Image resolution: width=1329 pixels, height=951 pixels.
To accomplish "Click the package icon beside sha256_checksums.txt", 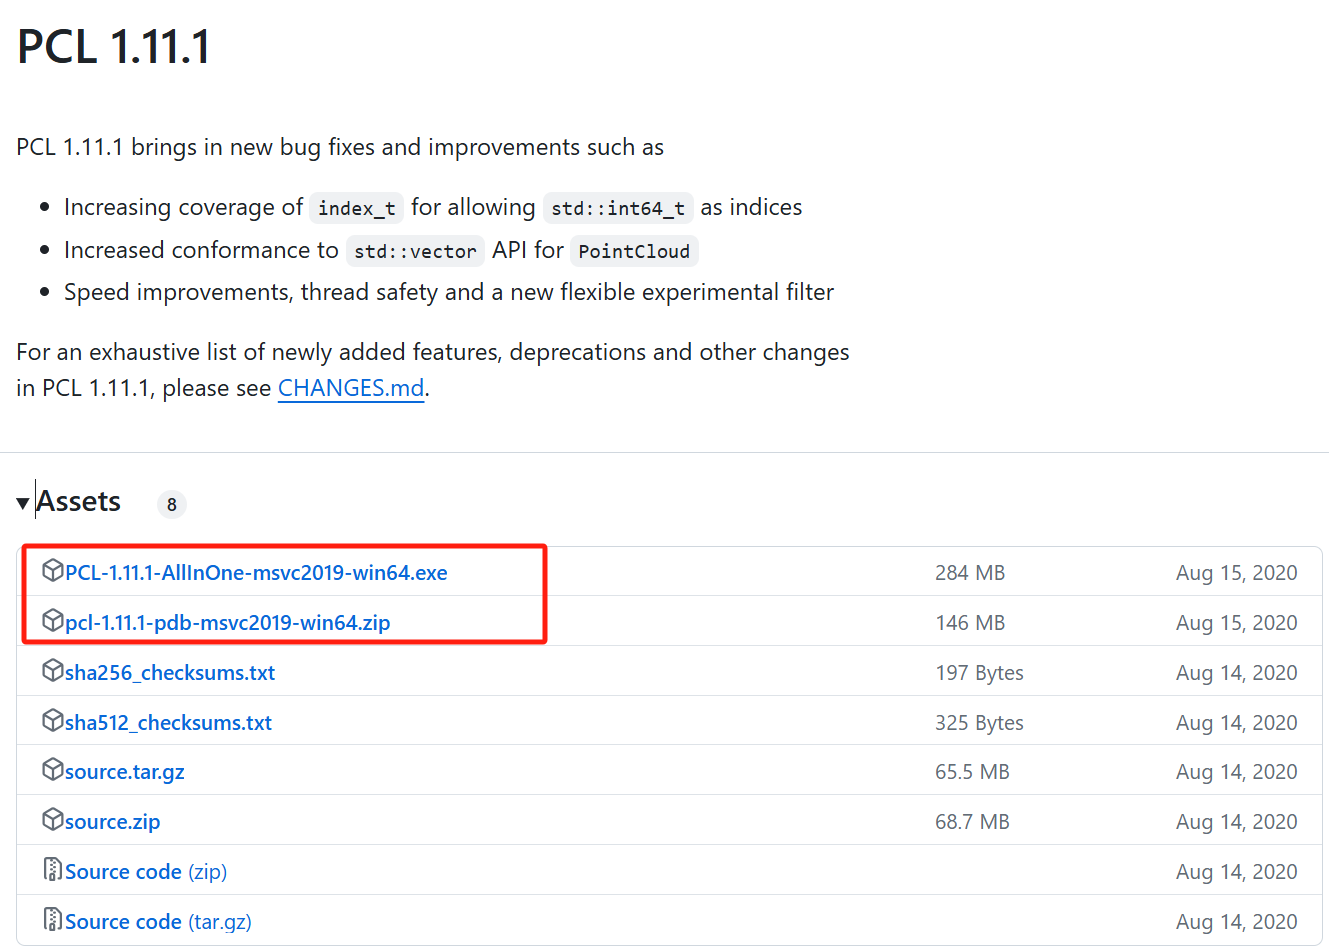I will (53, 671).
